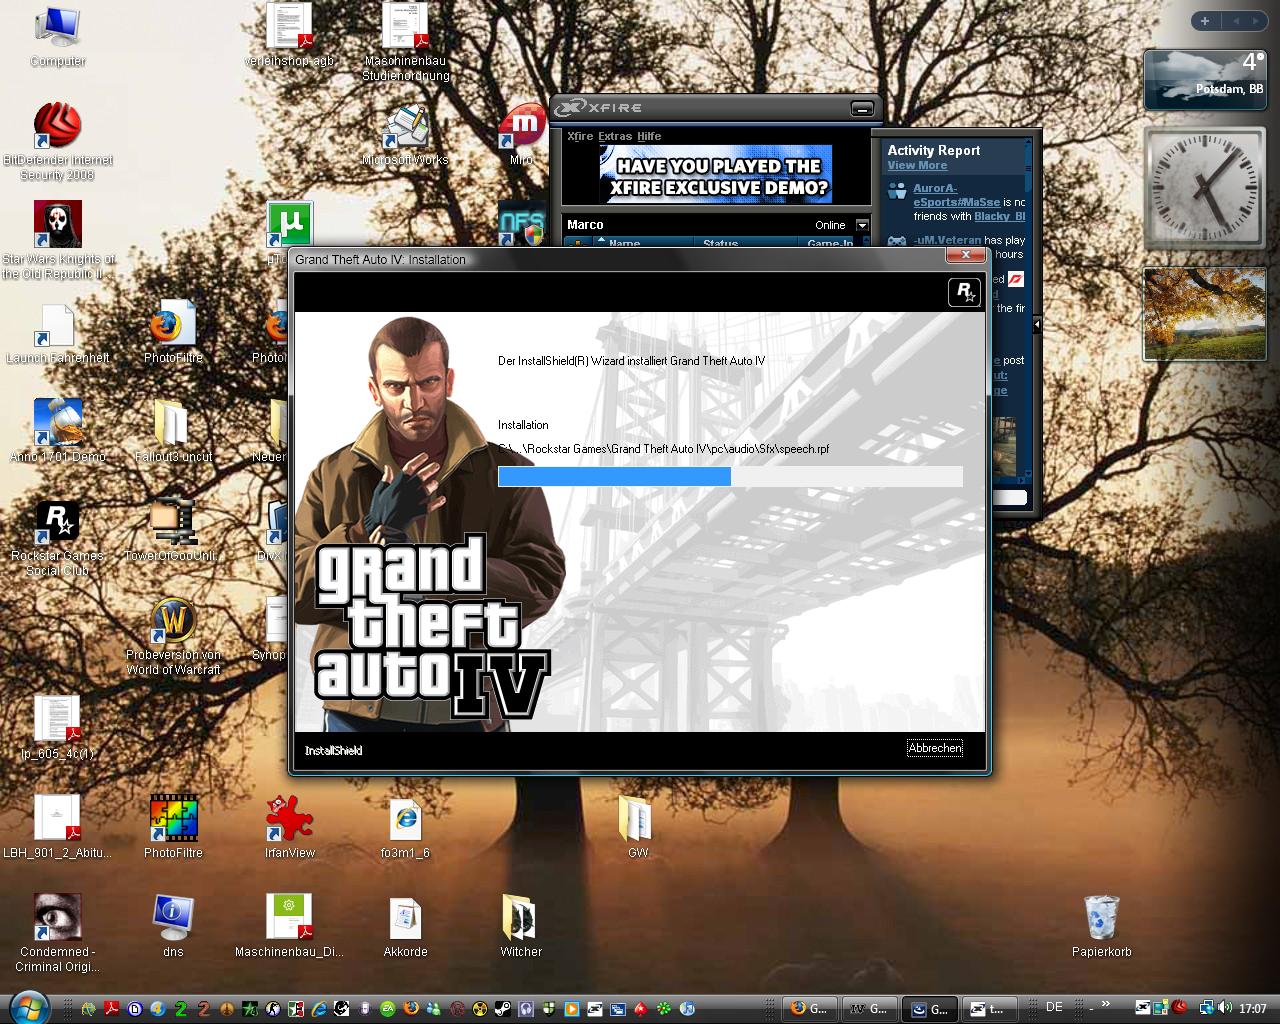Open the Extras menu in Xfire
The height and width of the screenshot is (1024, 1280).
pos(615,136)
